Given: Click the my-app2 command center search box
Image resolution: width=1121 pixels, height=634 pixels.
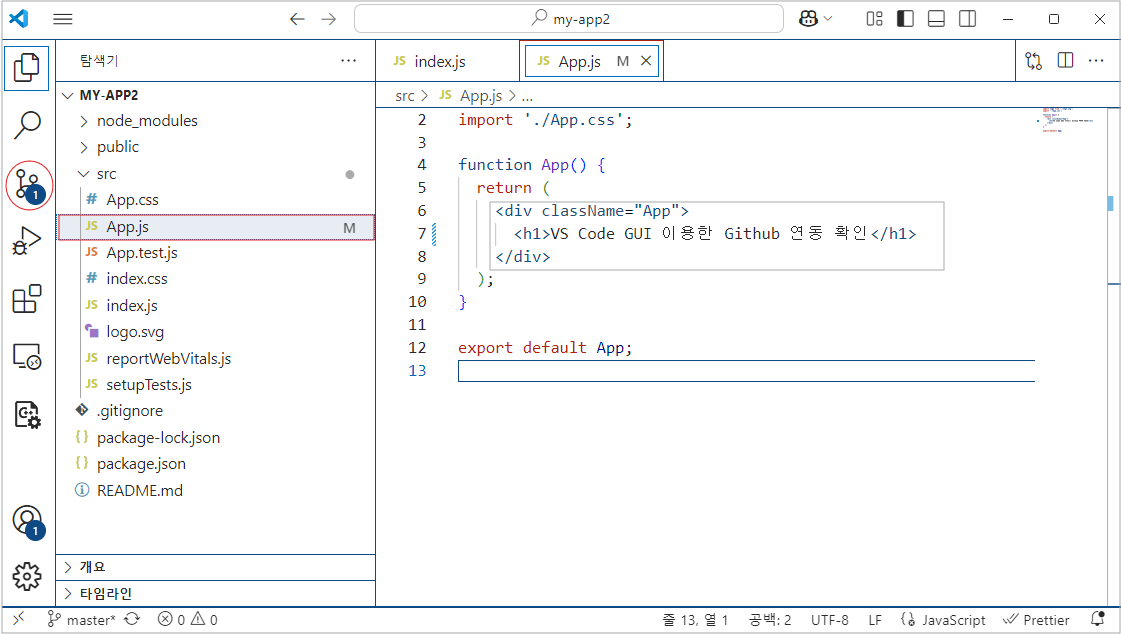Looking at the screenshot, I should [x=569, y=19].
